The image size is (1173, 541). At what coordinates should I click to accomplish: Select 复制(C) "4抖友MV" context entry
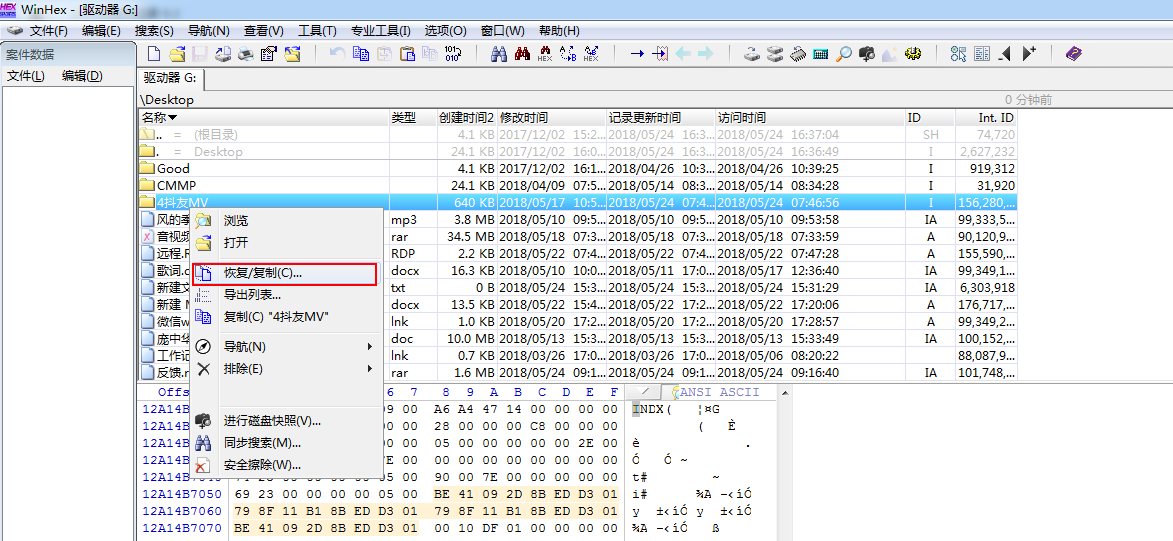point(287,317)
